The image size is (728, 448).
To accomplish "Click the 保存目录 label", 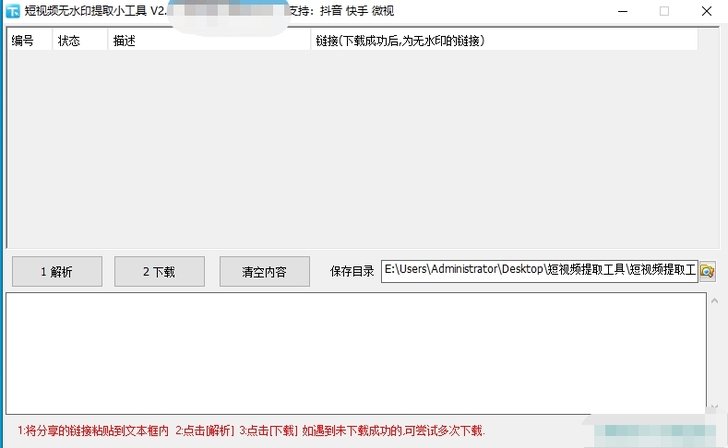I will [352, 272].
